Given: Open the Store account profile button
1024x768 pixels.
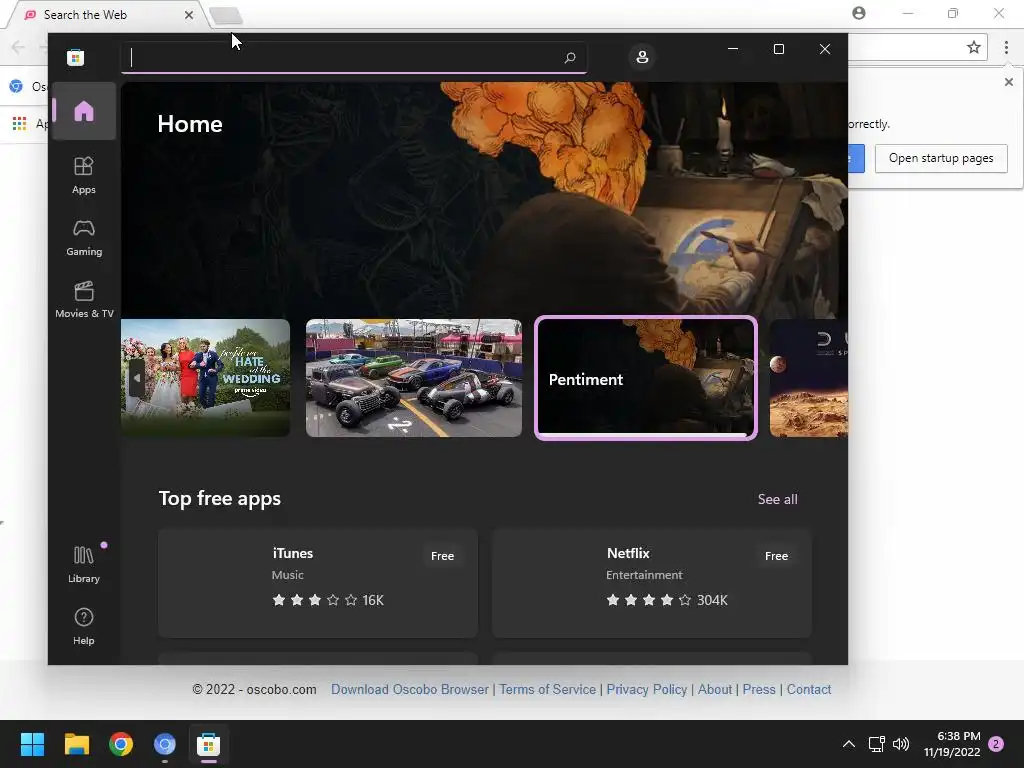Looking at the screenshot, I should point(642,57).
